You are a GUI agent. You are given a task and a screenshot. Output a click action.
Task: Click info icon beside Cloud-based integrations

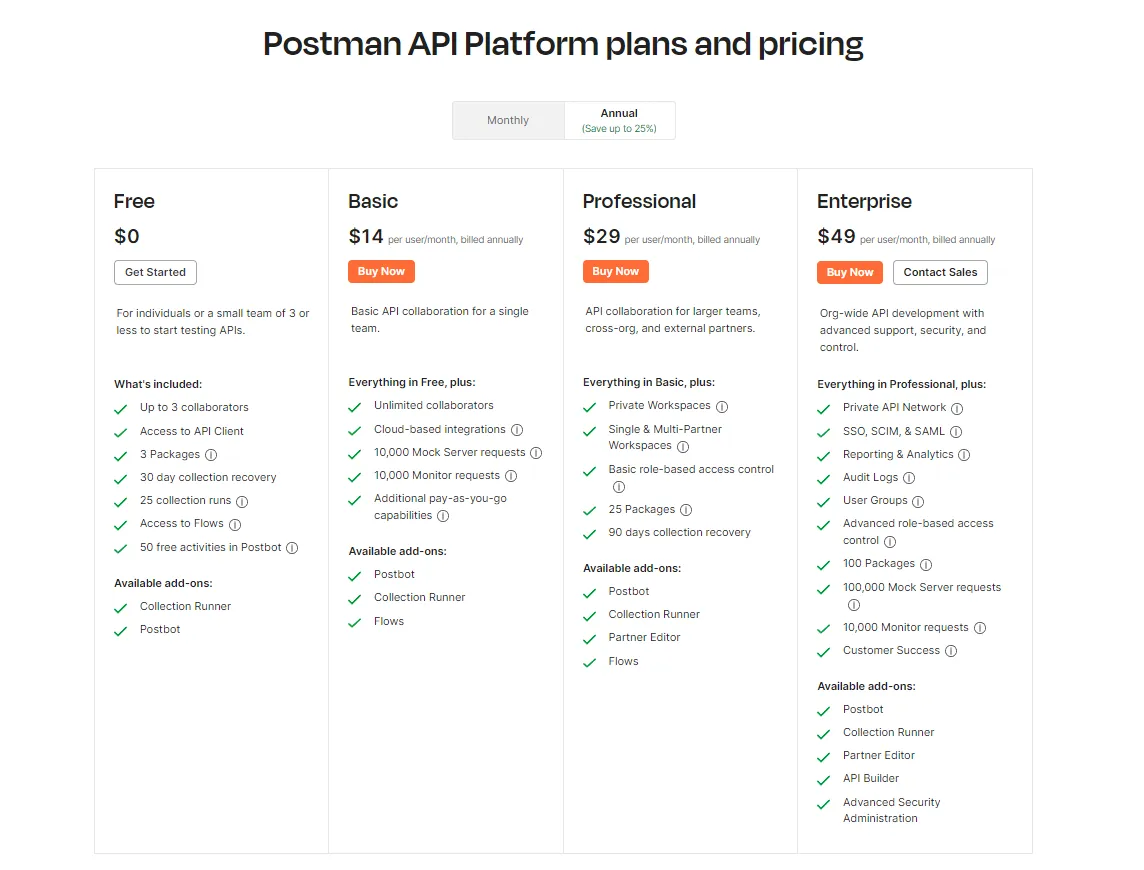click(517, 430)
